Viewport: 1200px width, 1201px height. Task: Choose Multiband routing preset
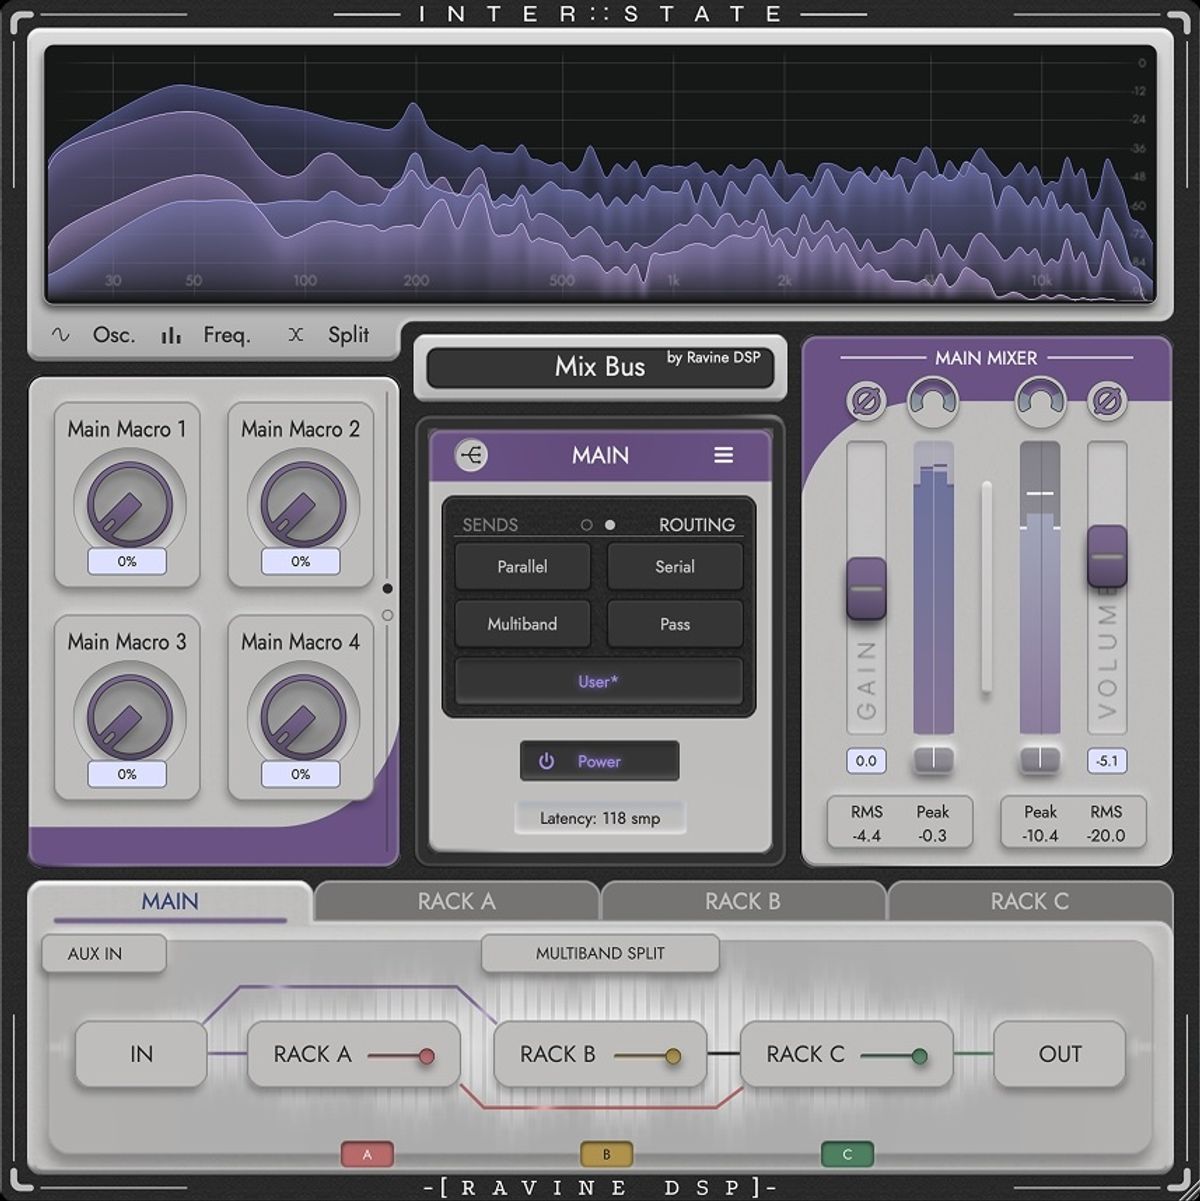522,624
